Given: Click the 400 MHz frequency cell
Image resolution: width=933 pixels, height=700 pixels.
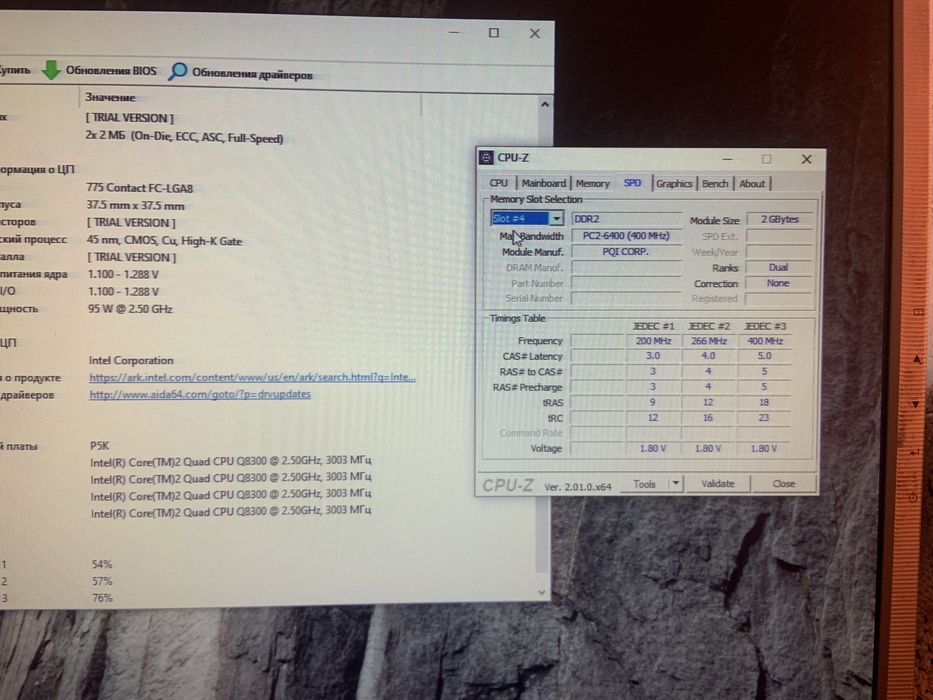Looking at the screenshot, I should 765,341.
